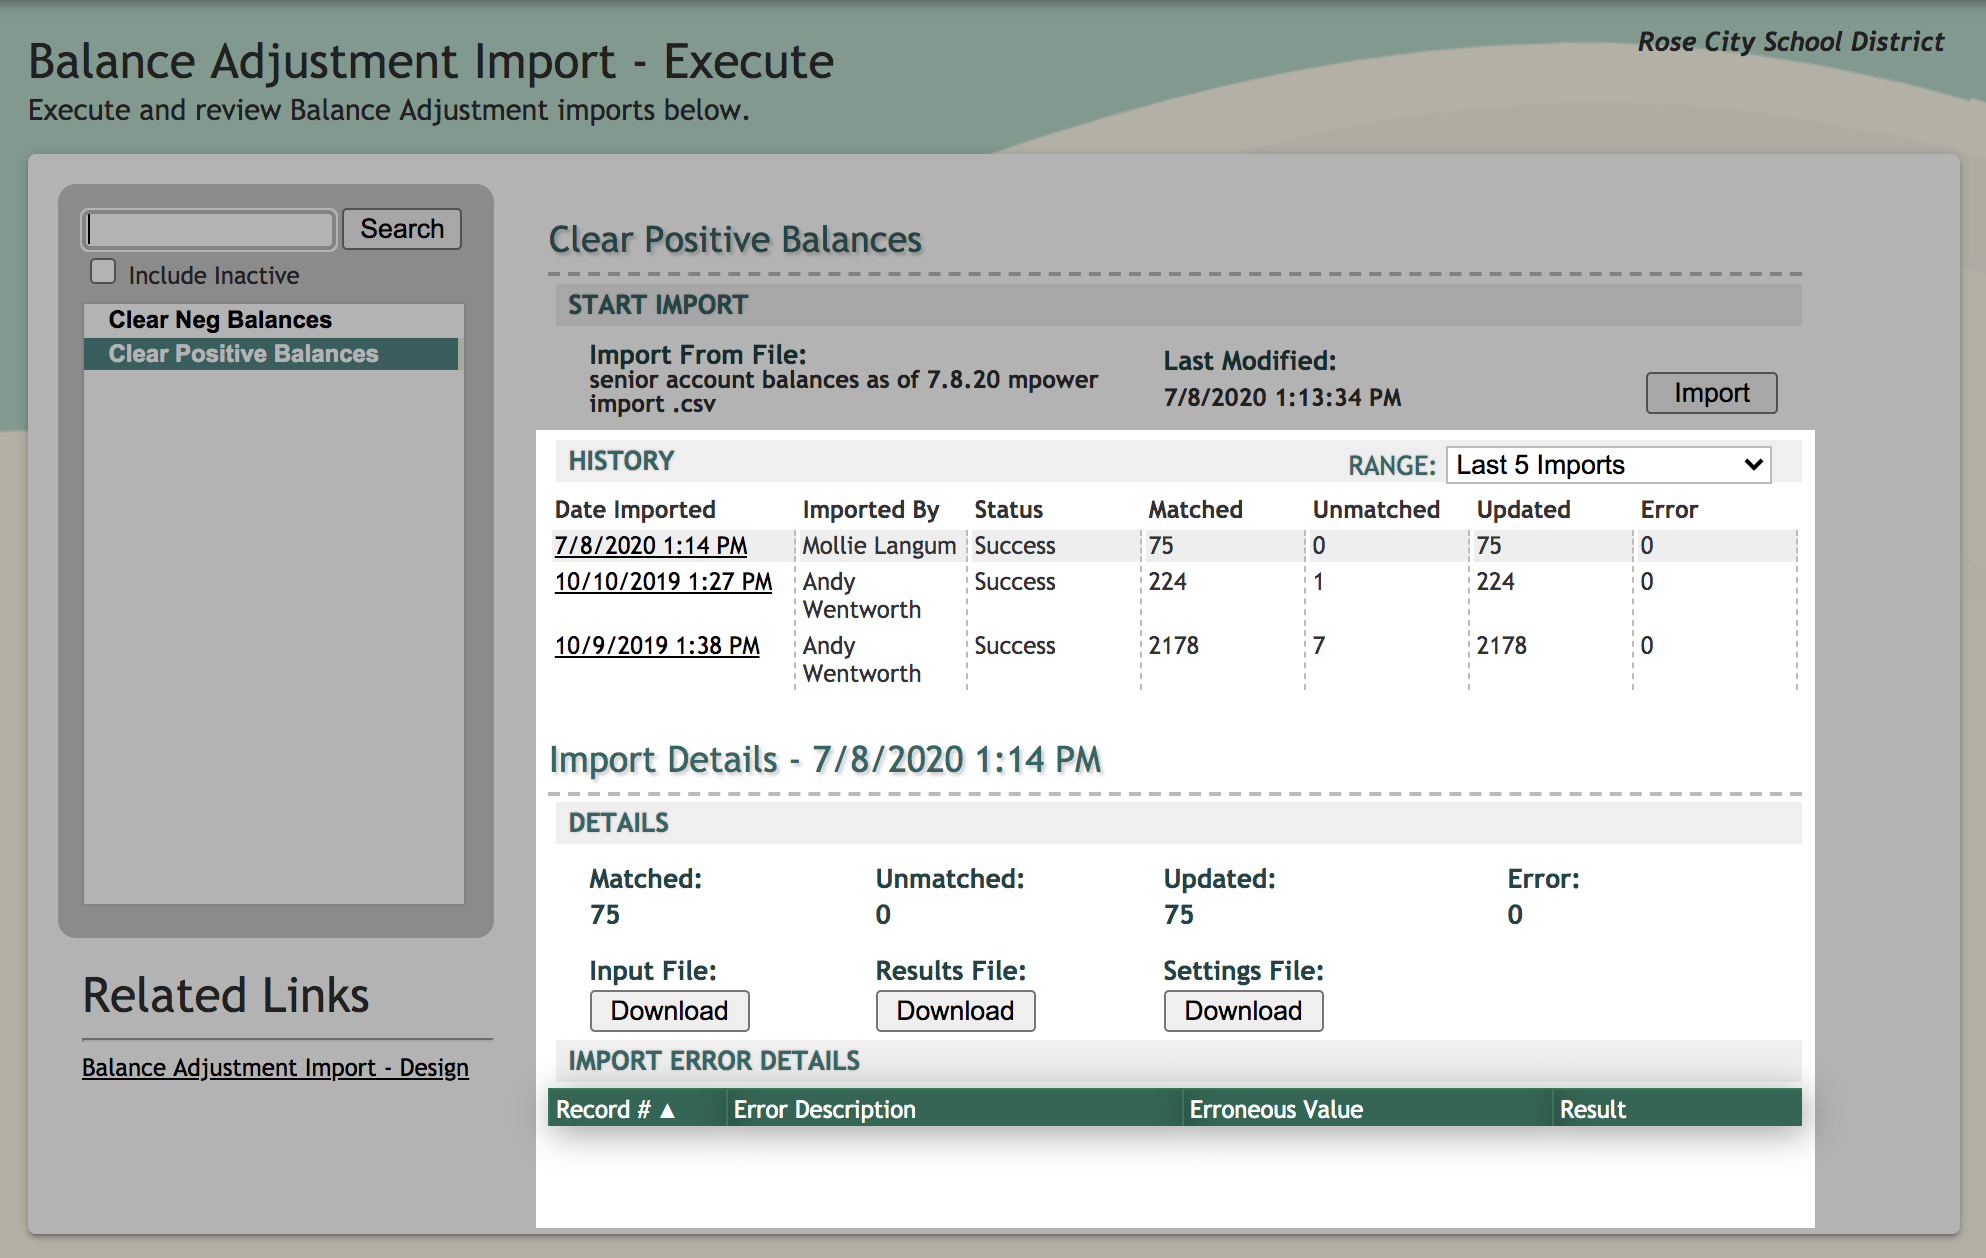Open the 10/9/2019 1:38 PM import entry
Viewport: 1986px width, 1258px height.
[x=657, y=646]
